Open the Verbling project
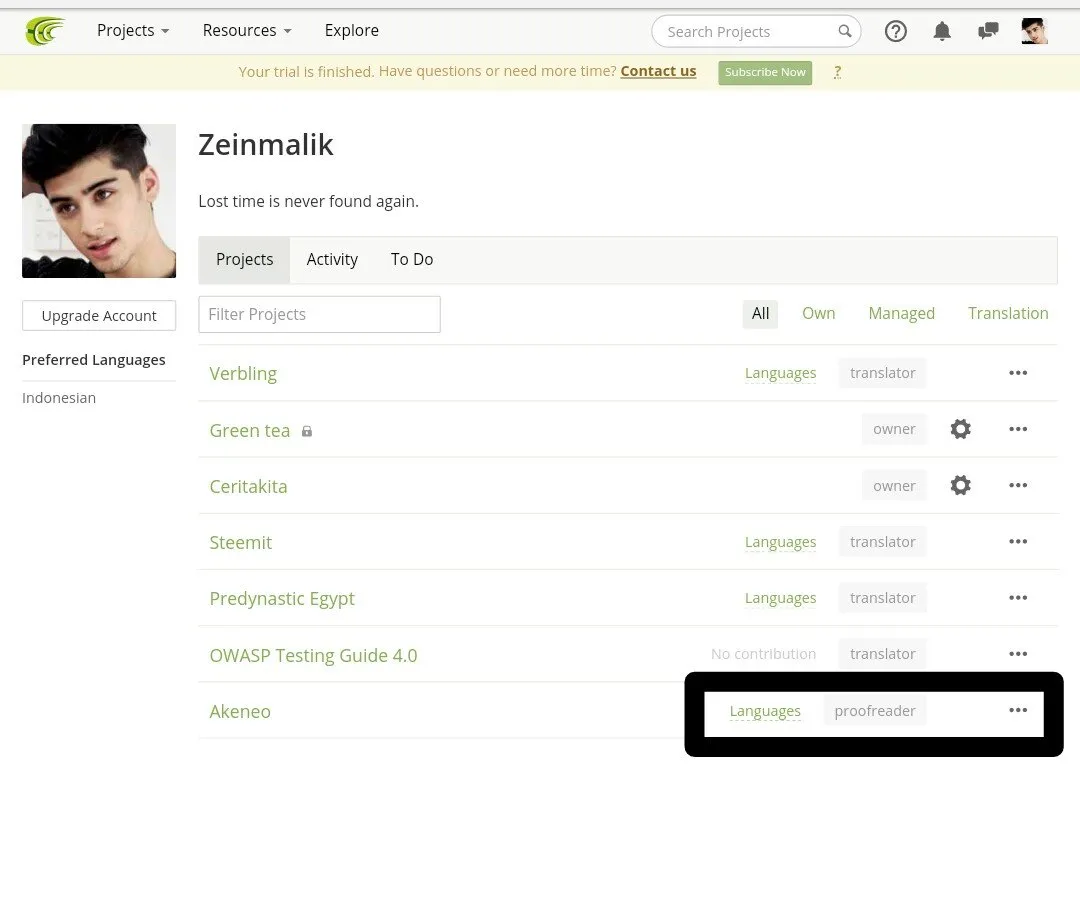This screenshot has width=1080, height=916. 243,373
